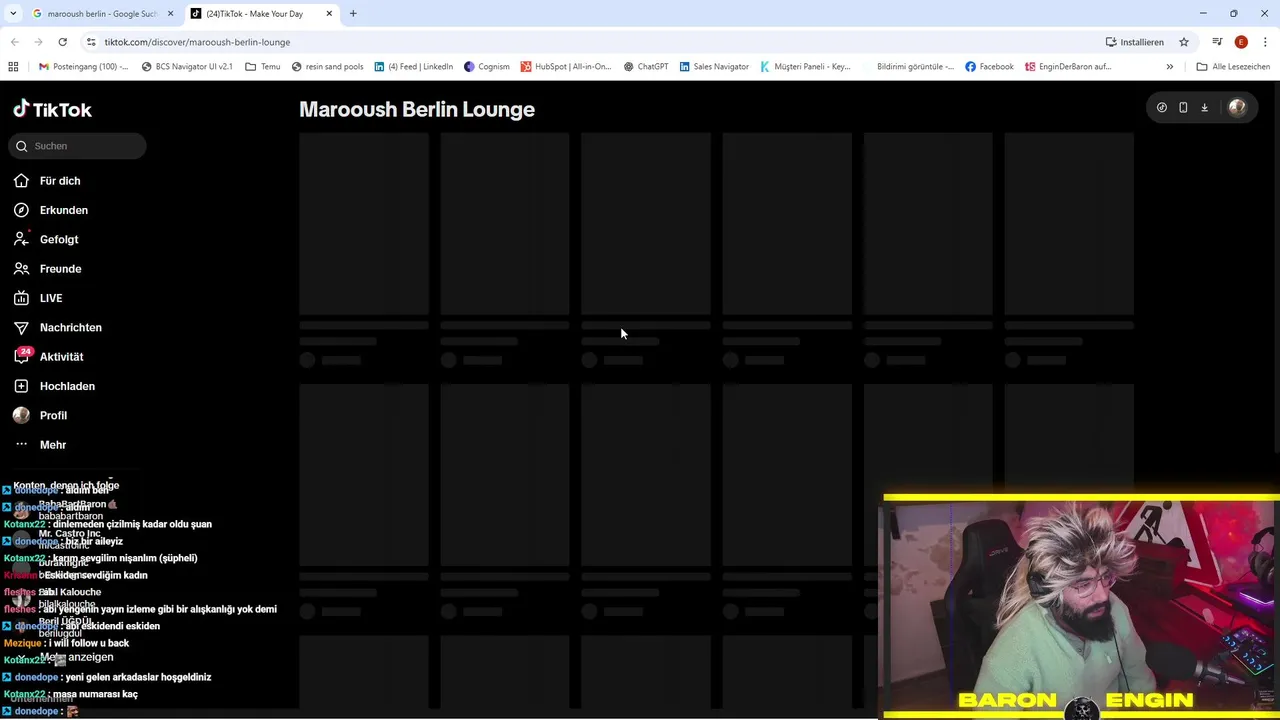Click the home icon beside Für dich
Viewport: 1280px width, 720px height.
21,181
